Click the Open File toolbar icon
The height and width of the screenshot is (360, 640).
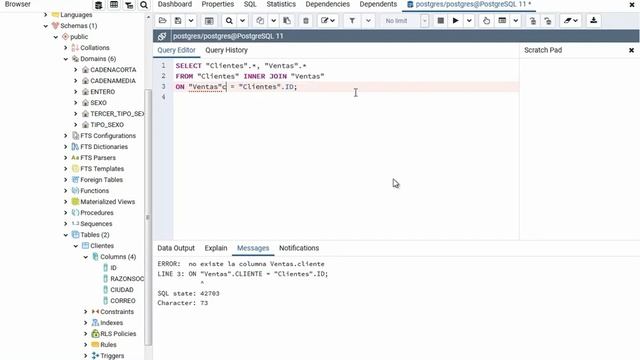[162, 20]
